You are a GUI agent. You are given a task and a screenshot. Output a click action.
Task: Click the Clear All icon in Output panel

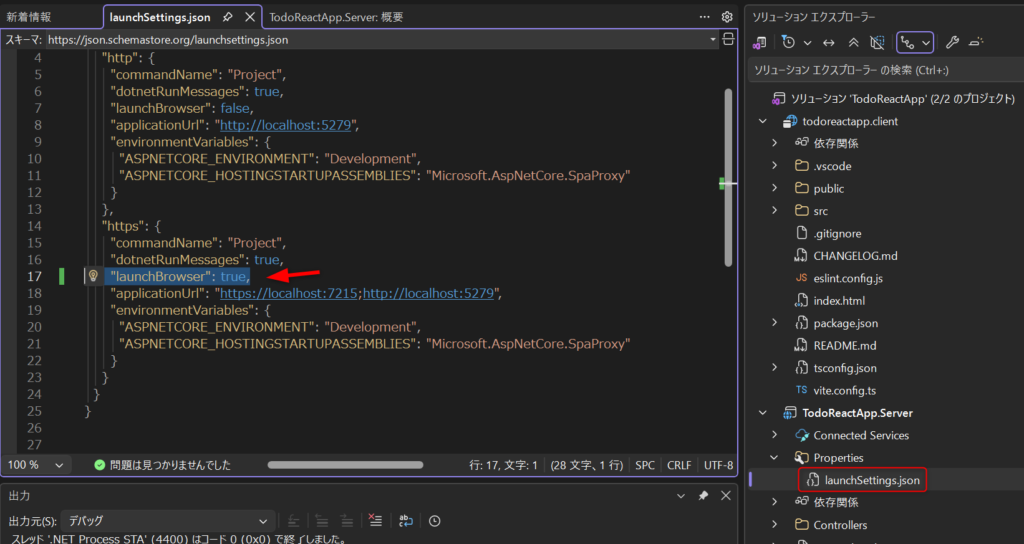point(375,521)
